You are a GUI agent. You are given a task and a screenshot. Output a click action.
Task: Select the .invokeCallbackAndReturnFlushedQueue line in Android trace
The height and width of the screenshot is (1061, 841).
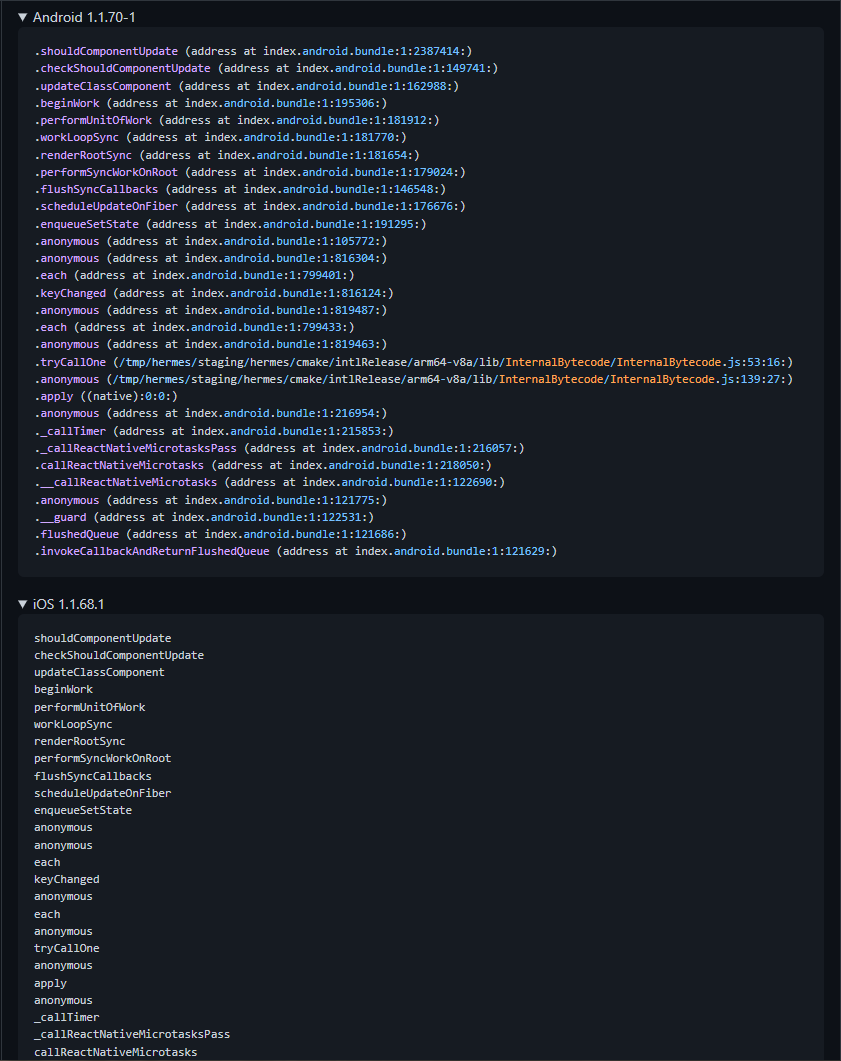(296, 551)
